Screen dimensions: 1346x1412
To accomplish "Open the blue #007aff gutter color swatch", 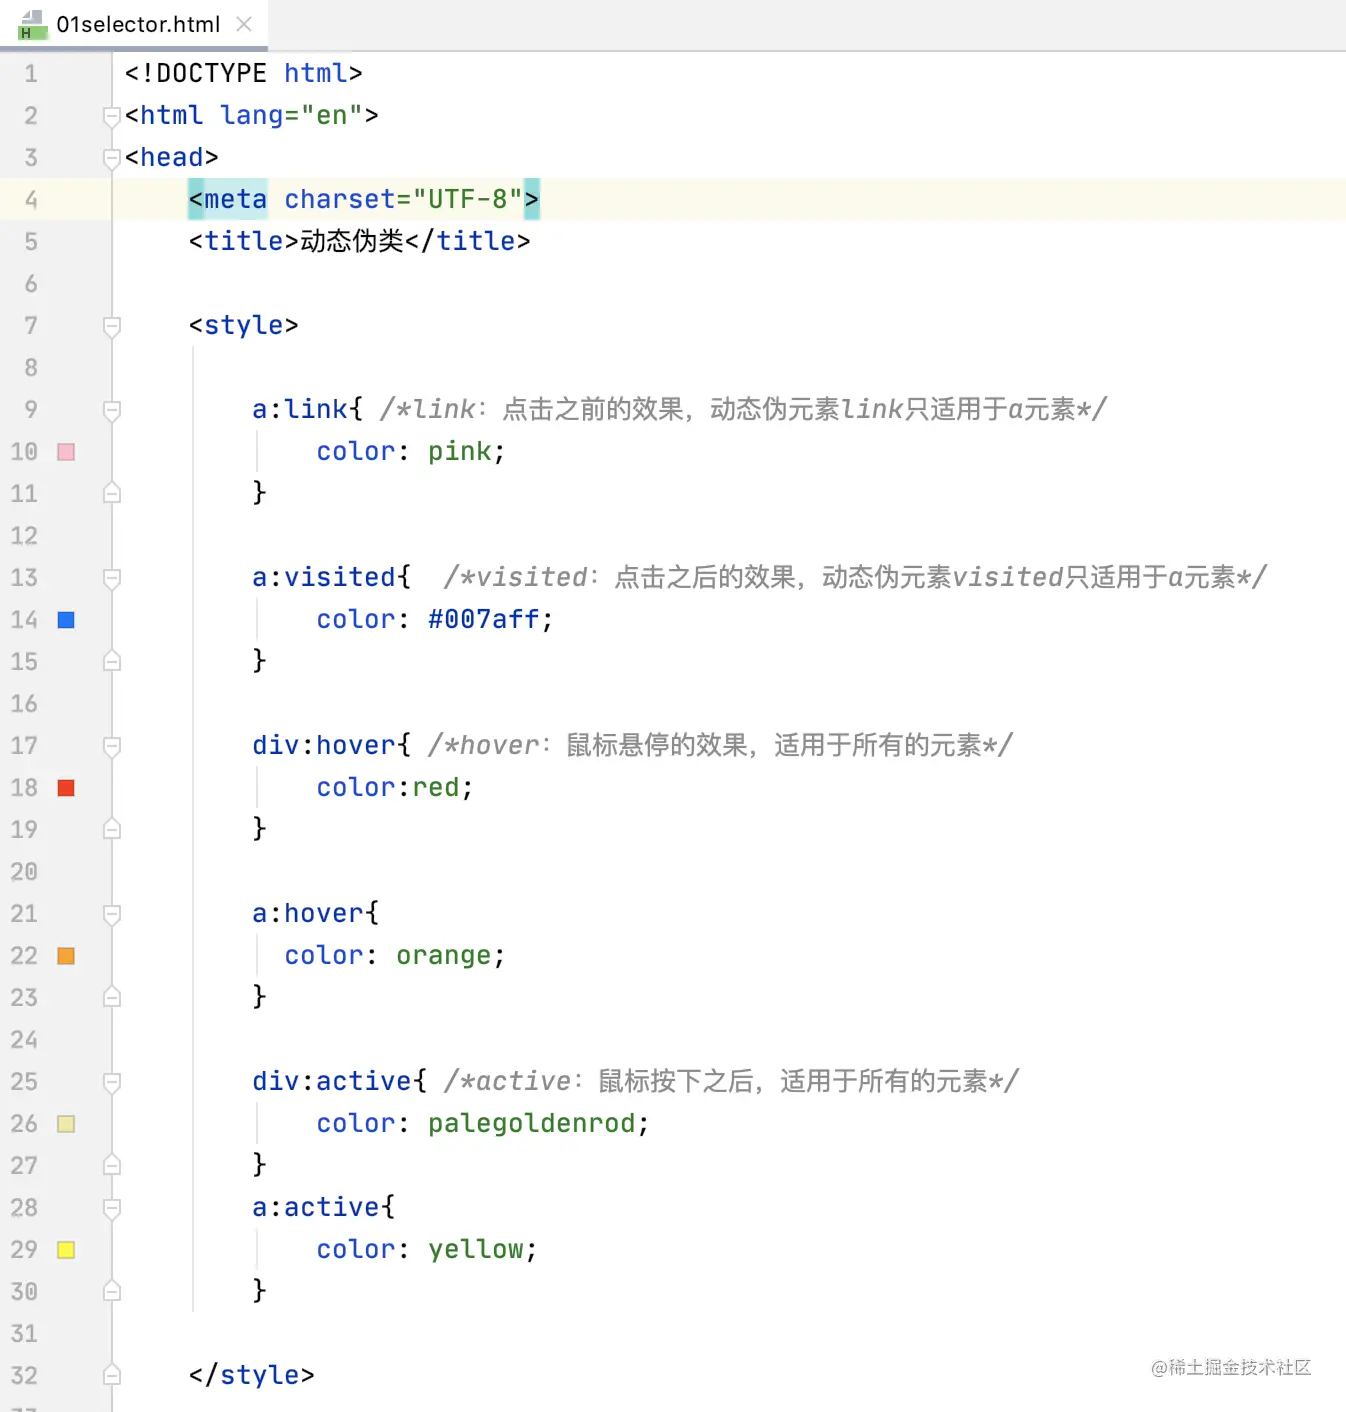I will pyautogui.click(x=66, y=620).
